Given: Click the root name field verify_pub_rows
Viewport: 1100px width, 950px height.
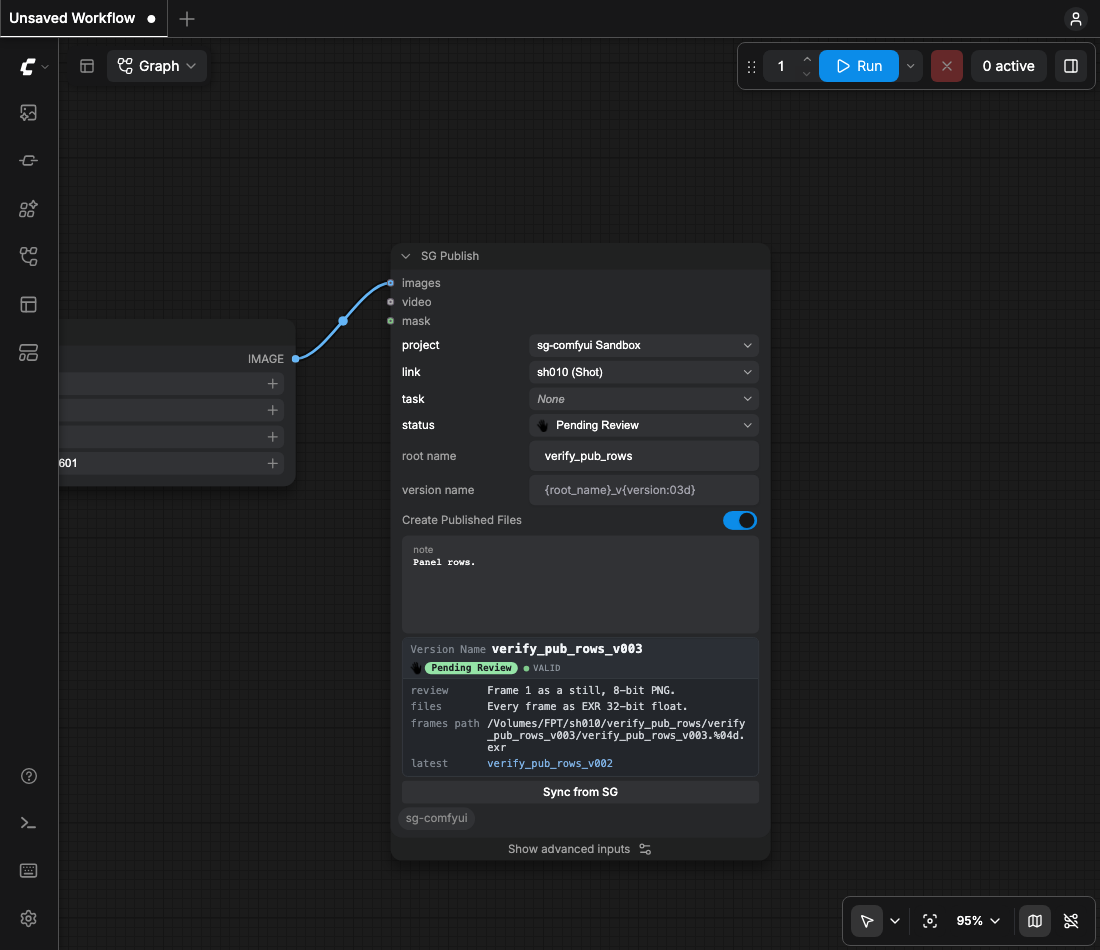Looking at the screenshot, I should 643,456.
